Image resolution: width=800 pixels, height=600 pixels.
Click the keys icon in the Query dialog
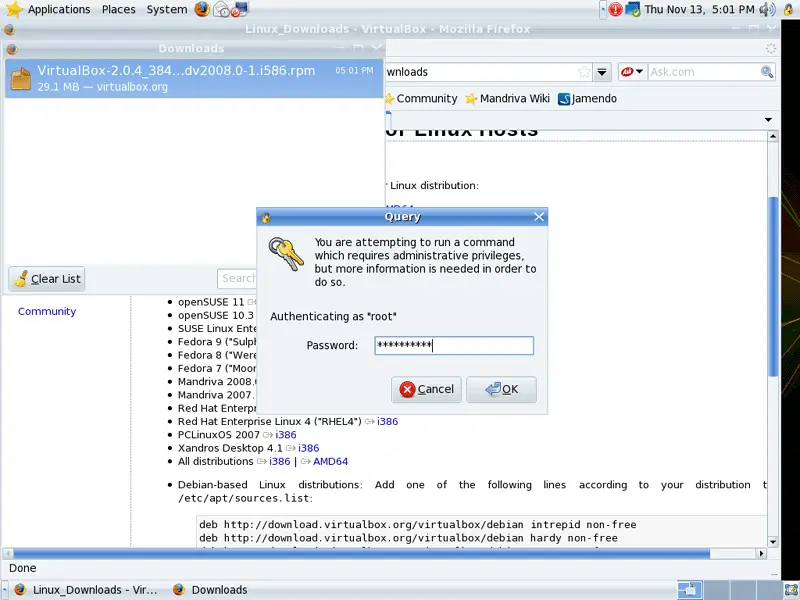pyautogui.click(x=286, y=254)
